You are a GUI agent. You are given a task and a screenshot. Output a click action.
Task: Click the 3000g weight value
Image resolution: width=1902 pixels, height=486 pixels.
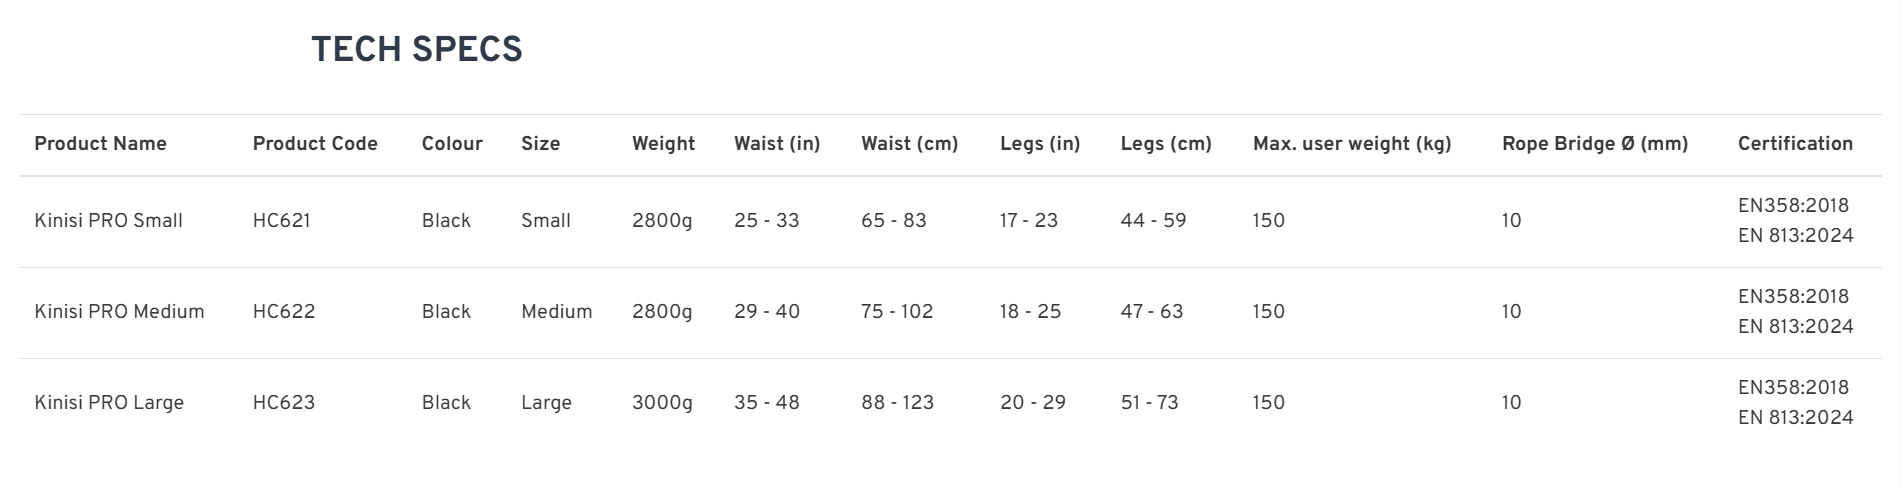pyautogui.click(x=662, y=403)
